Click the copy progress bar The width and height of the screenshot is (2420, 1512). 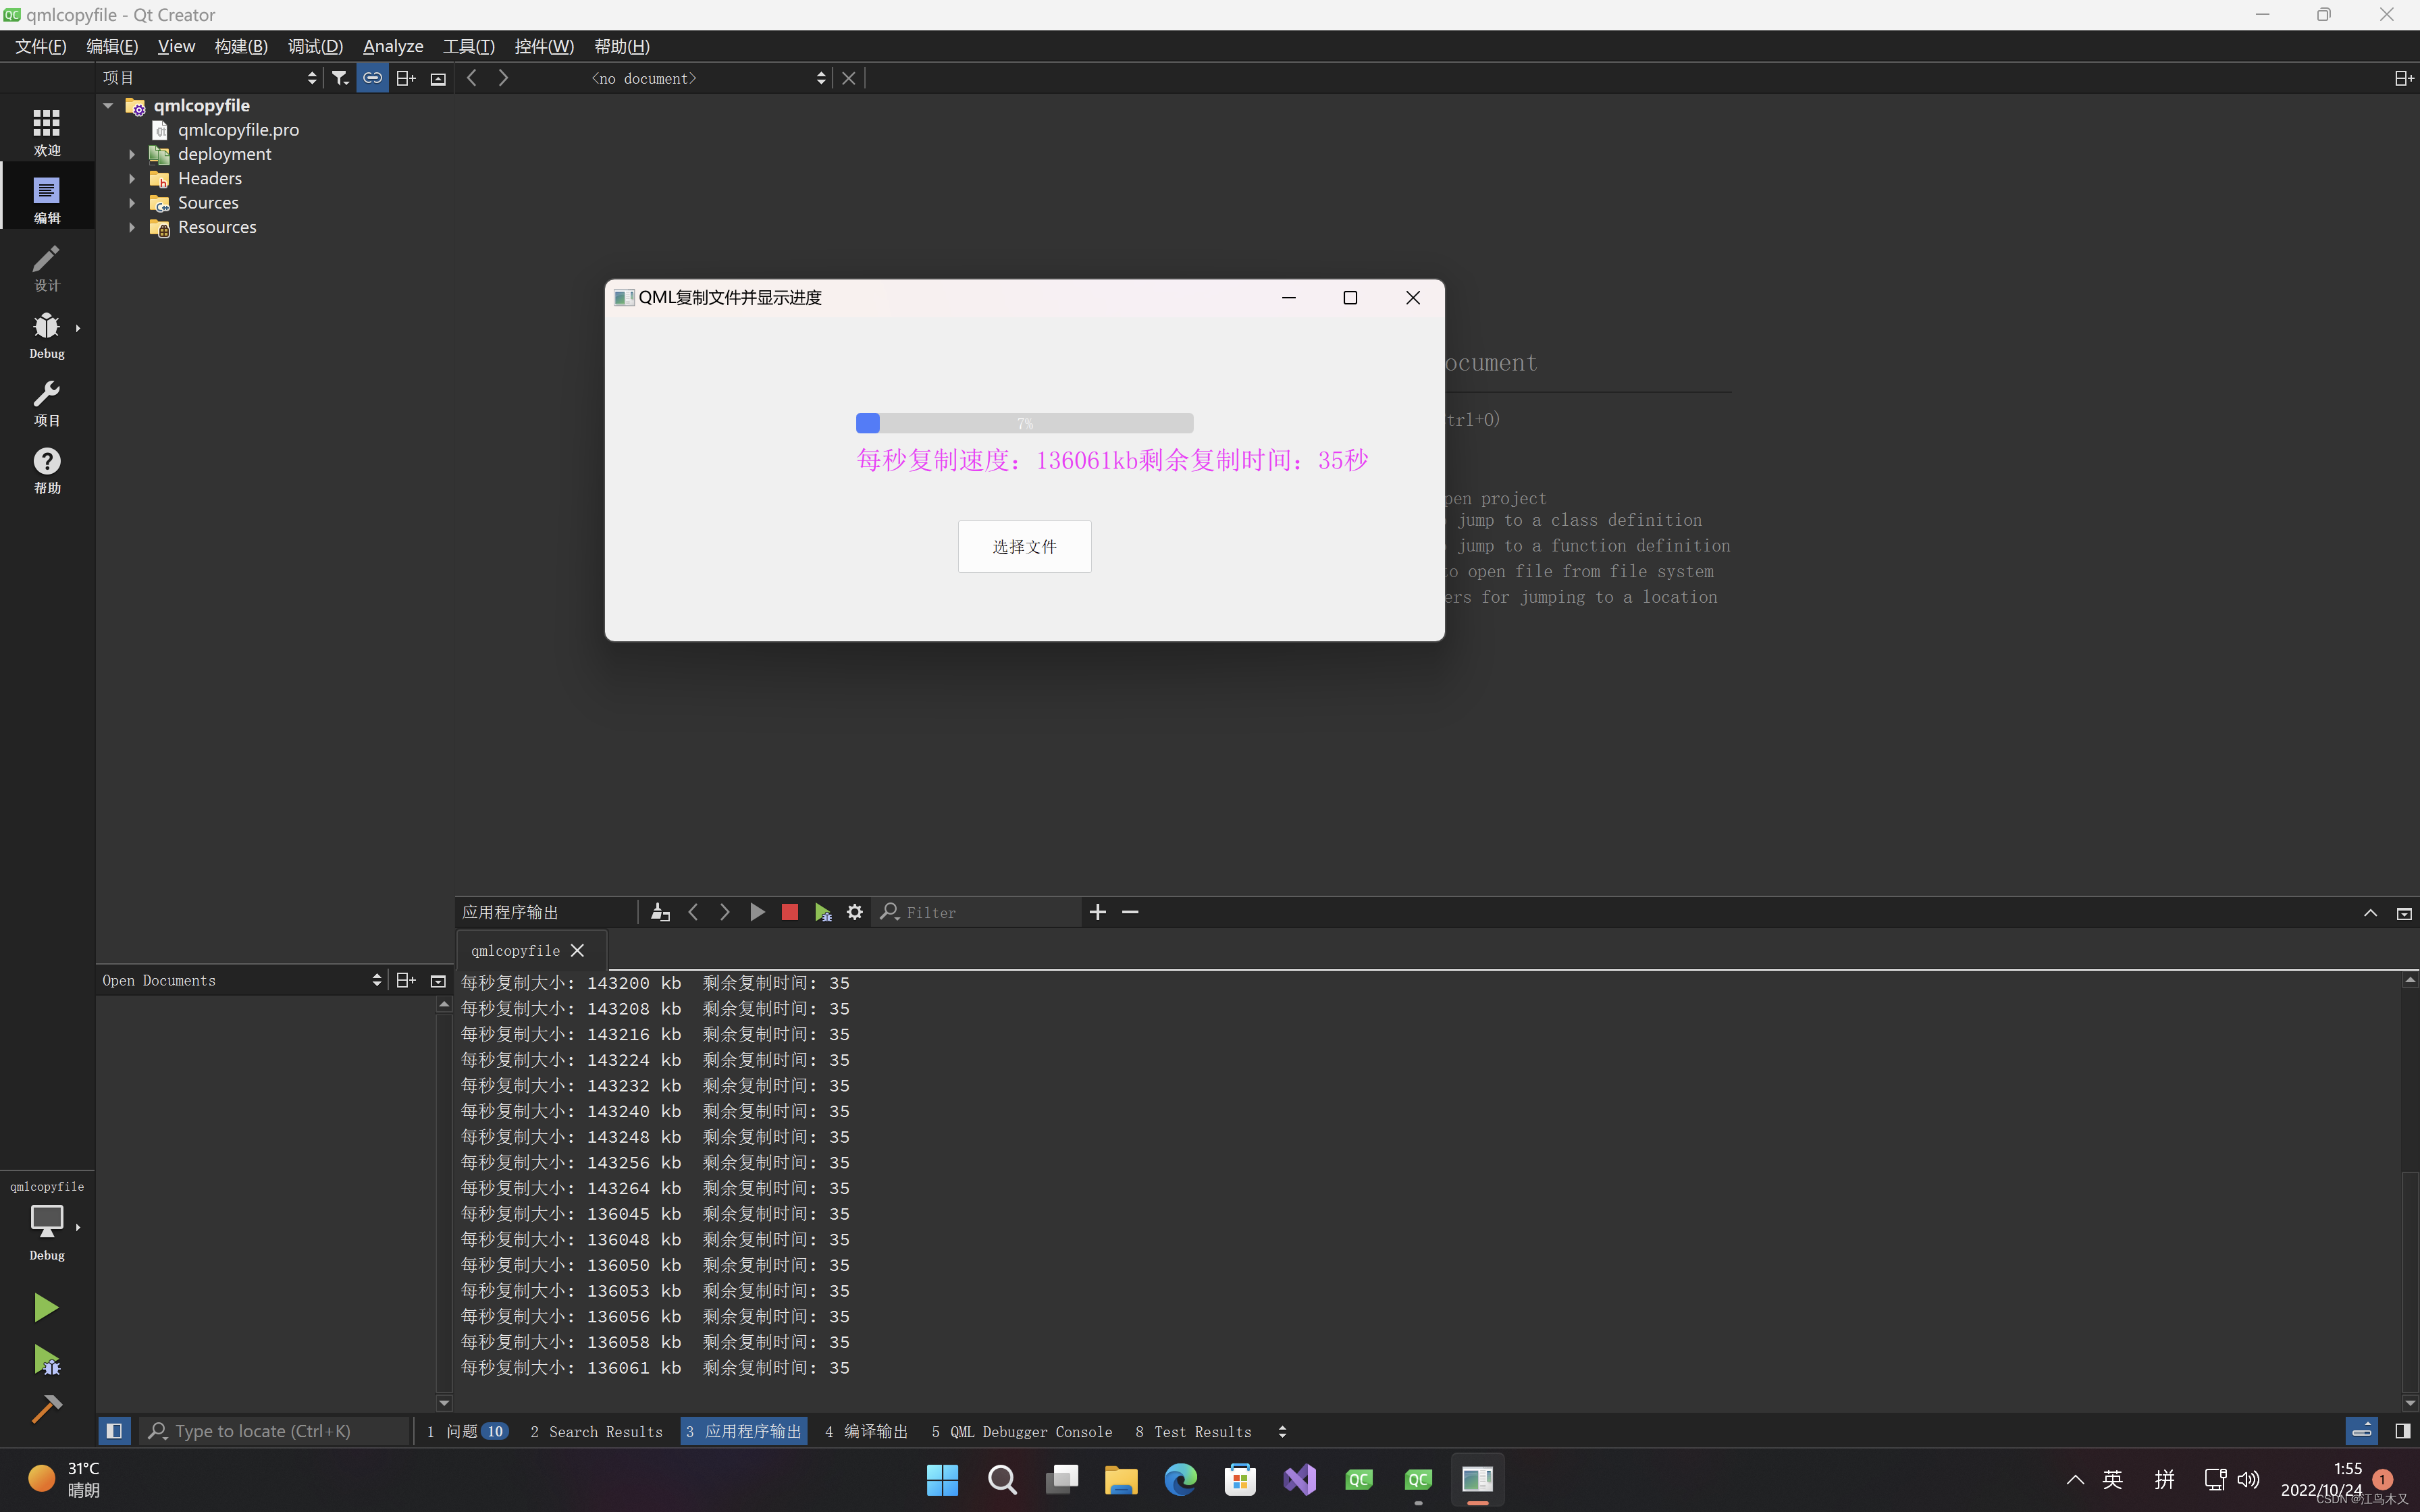coord(1024,423)
